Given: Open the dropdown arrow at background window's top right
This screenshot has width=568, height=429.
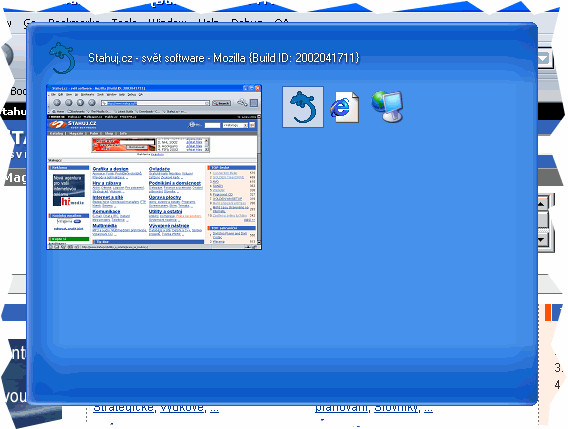Looking at the screenshot, I should tap(544, 58).
